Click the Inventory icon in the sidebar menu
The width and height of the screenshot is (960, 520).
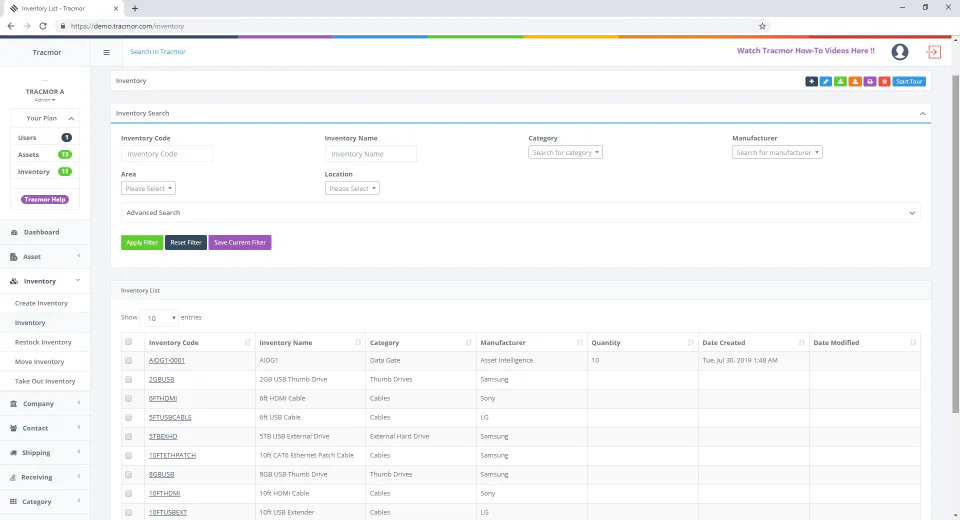point(13,282)
